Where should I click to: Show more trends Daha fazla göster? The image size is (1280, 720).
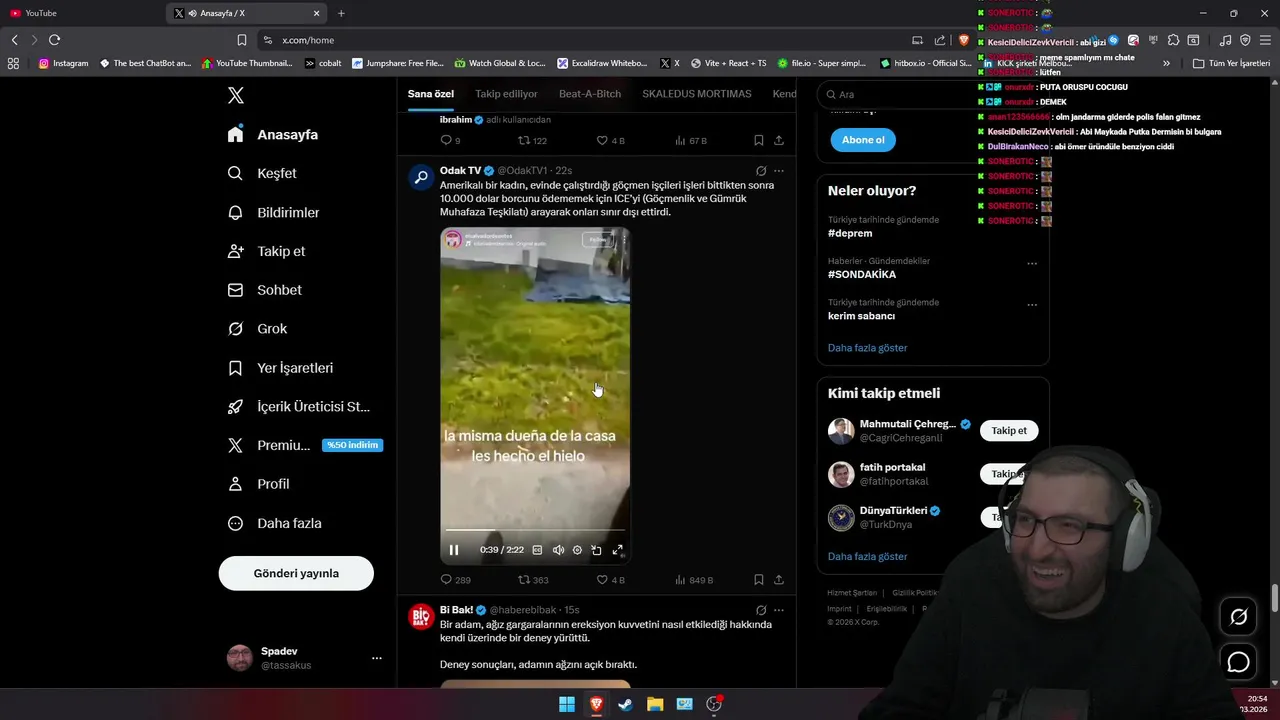tap(868, 348)
